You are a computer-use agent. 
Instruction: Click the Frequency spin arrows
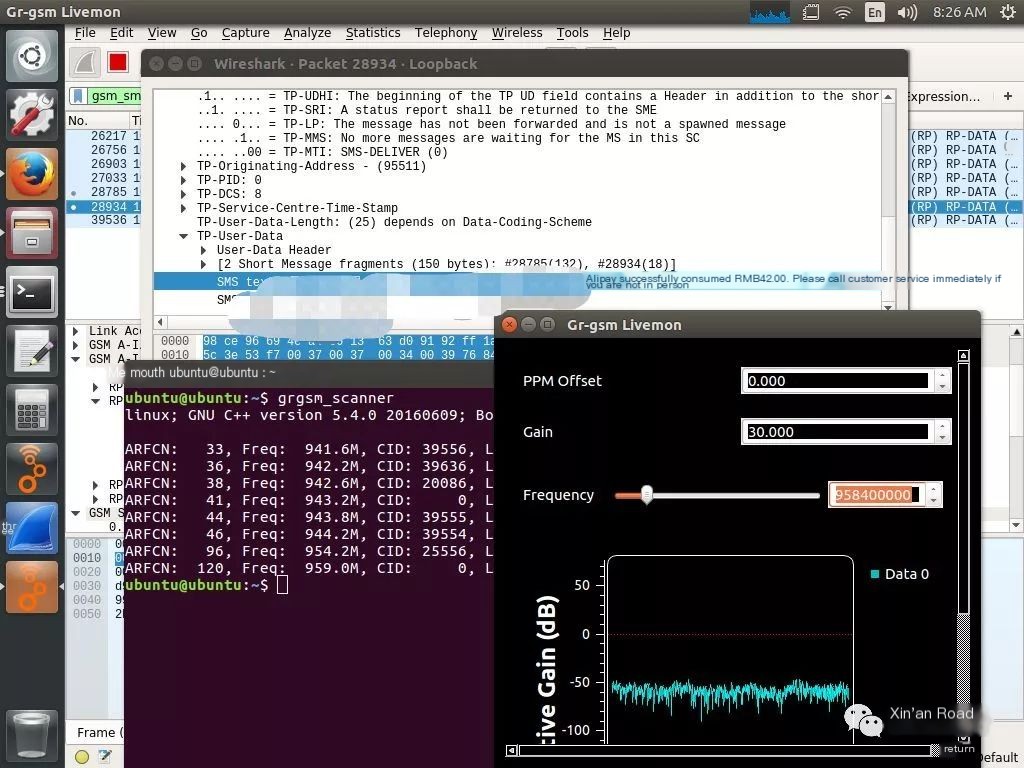tap(933, 495)
